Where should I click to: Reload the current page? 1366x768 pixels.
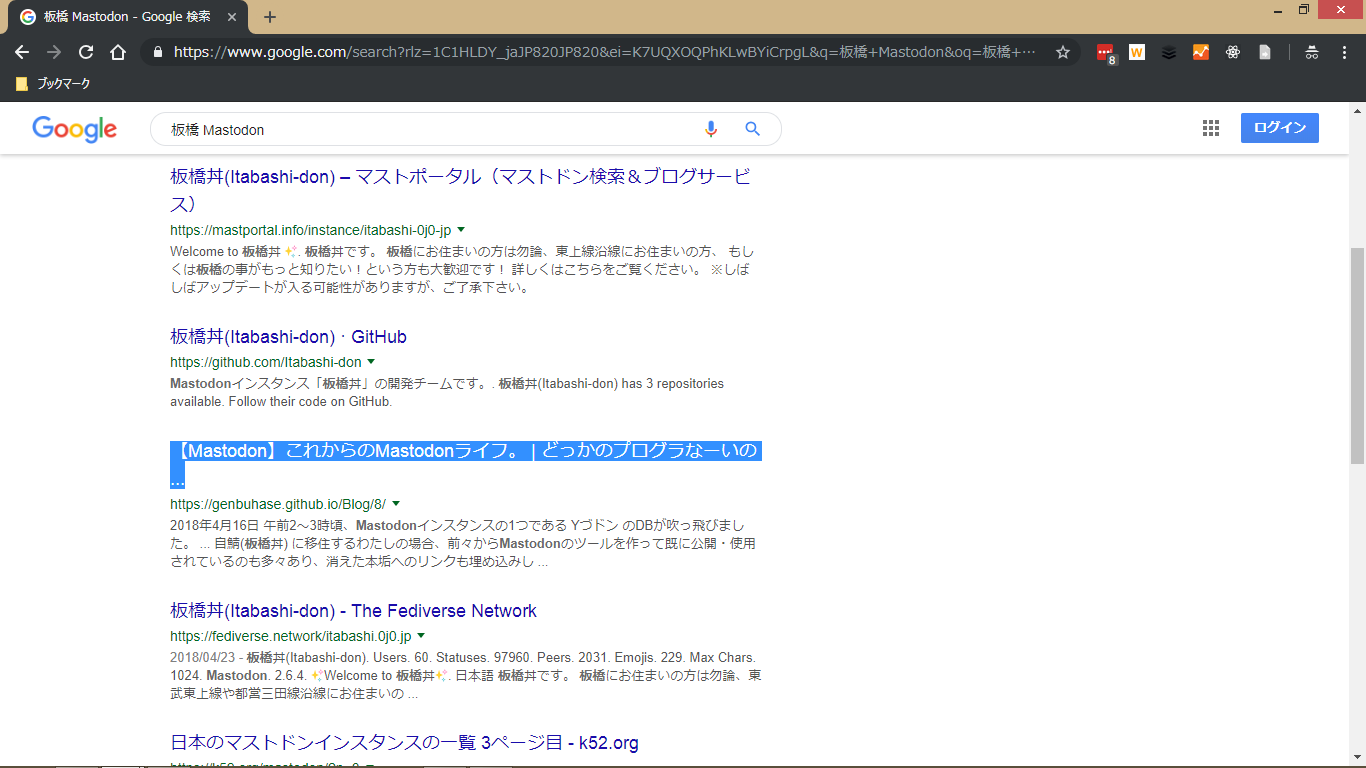(x=86, y=52)
